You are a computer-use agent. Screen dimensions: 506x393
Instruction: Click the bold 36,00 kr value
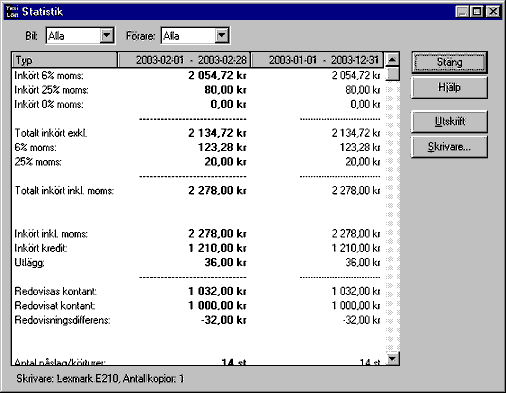tap(225, 262)
